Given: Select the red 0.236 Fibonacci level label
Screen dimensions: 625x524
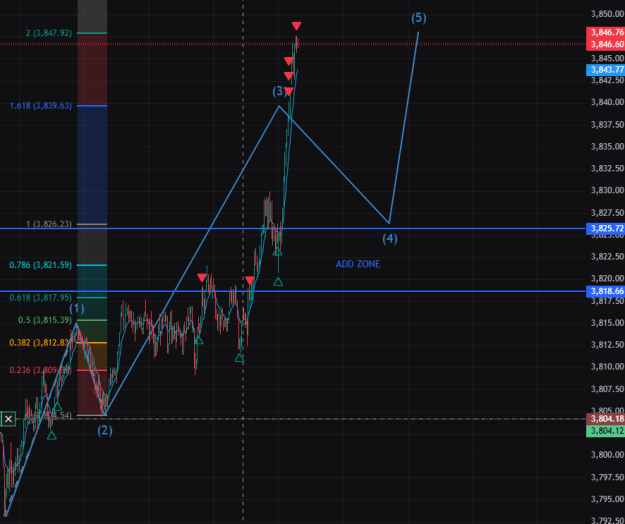Looking at the screenshot, I should pos(39,370).
